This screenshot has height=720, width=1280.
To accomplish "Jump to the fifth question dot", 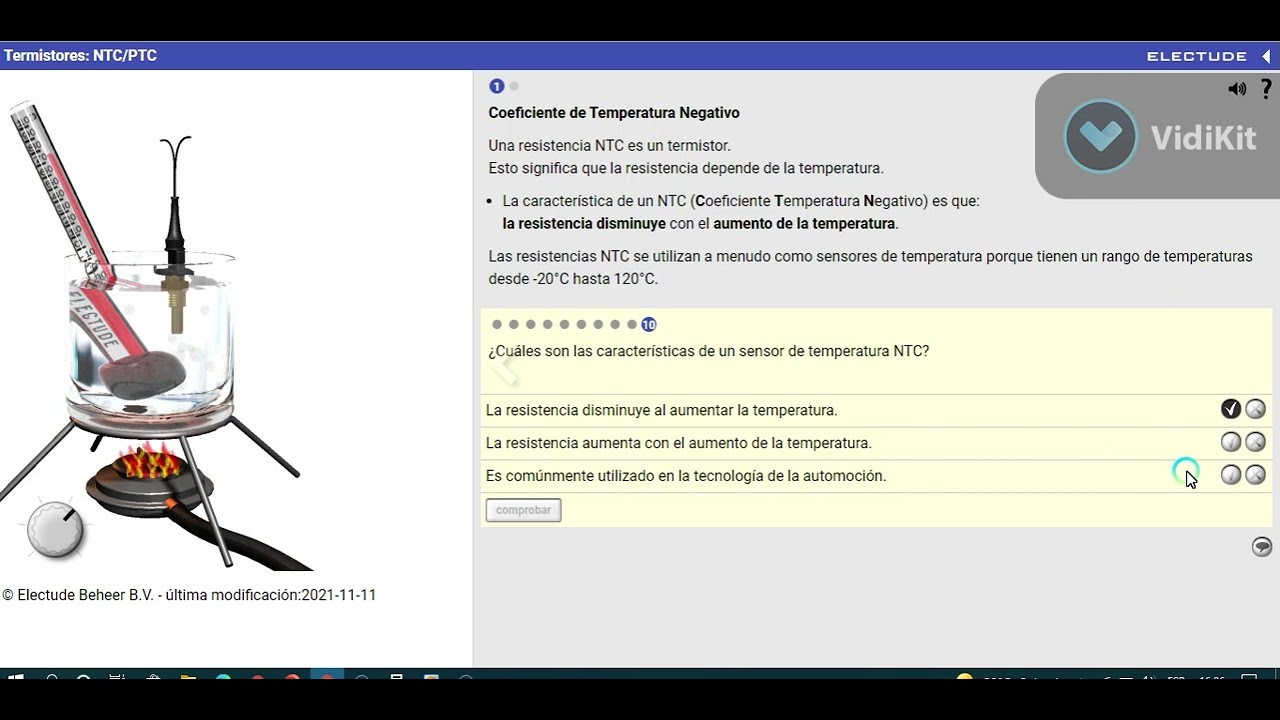I will pos(564,324).
